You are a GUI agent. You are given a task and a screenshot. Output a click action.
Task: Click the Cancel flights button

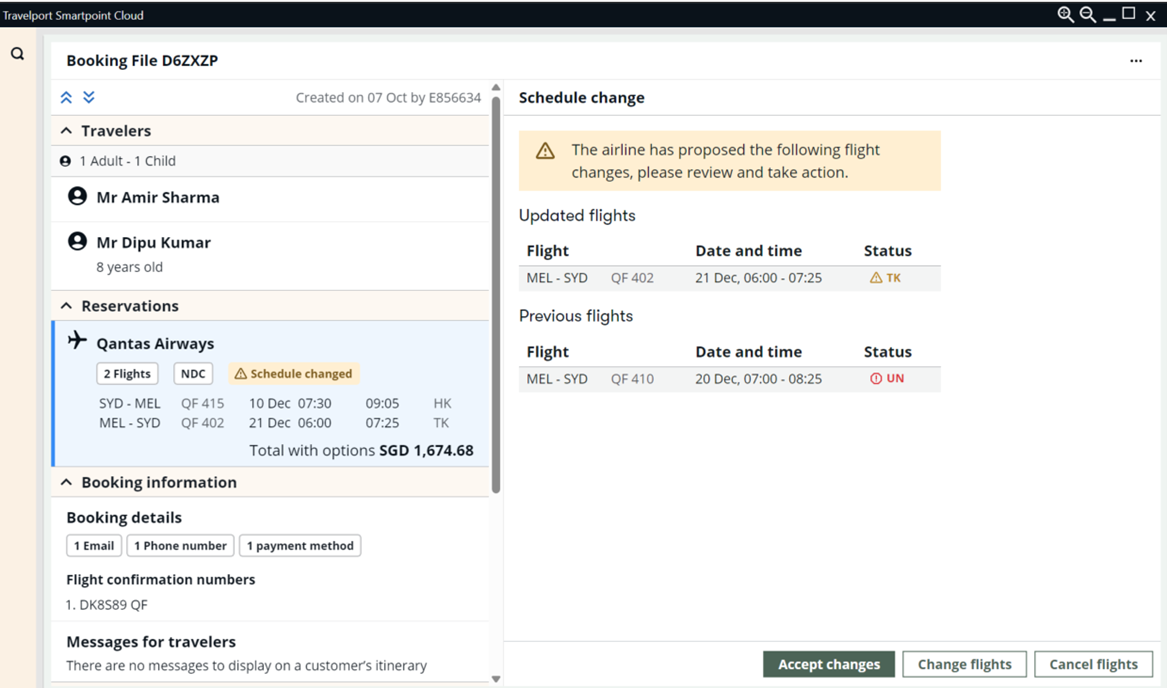(x=1093, y=664)
